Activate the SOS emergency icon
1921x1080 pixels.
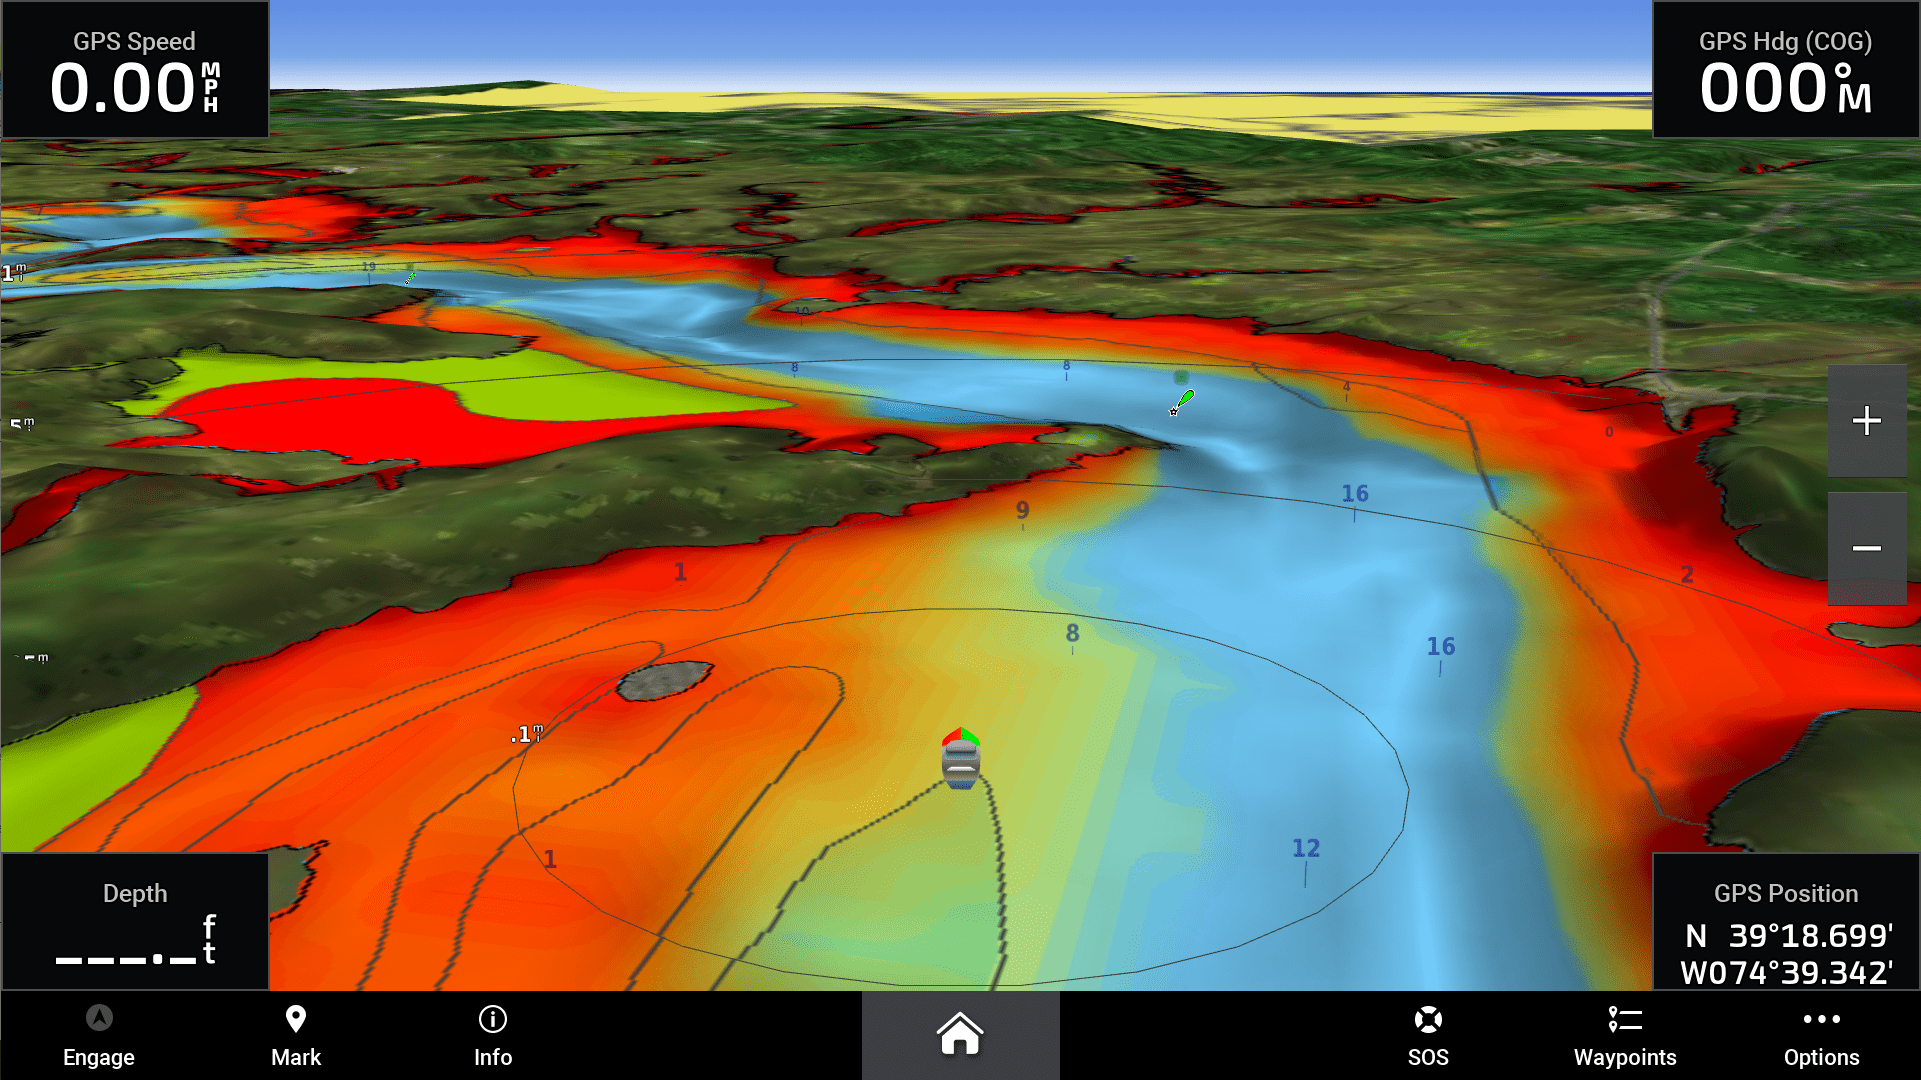[x=1424, y=1036]
